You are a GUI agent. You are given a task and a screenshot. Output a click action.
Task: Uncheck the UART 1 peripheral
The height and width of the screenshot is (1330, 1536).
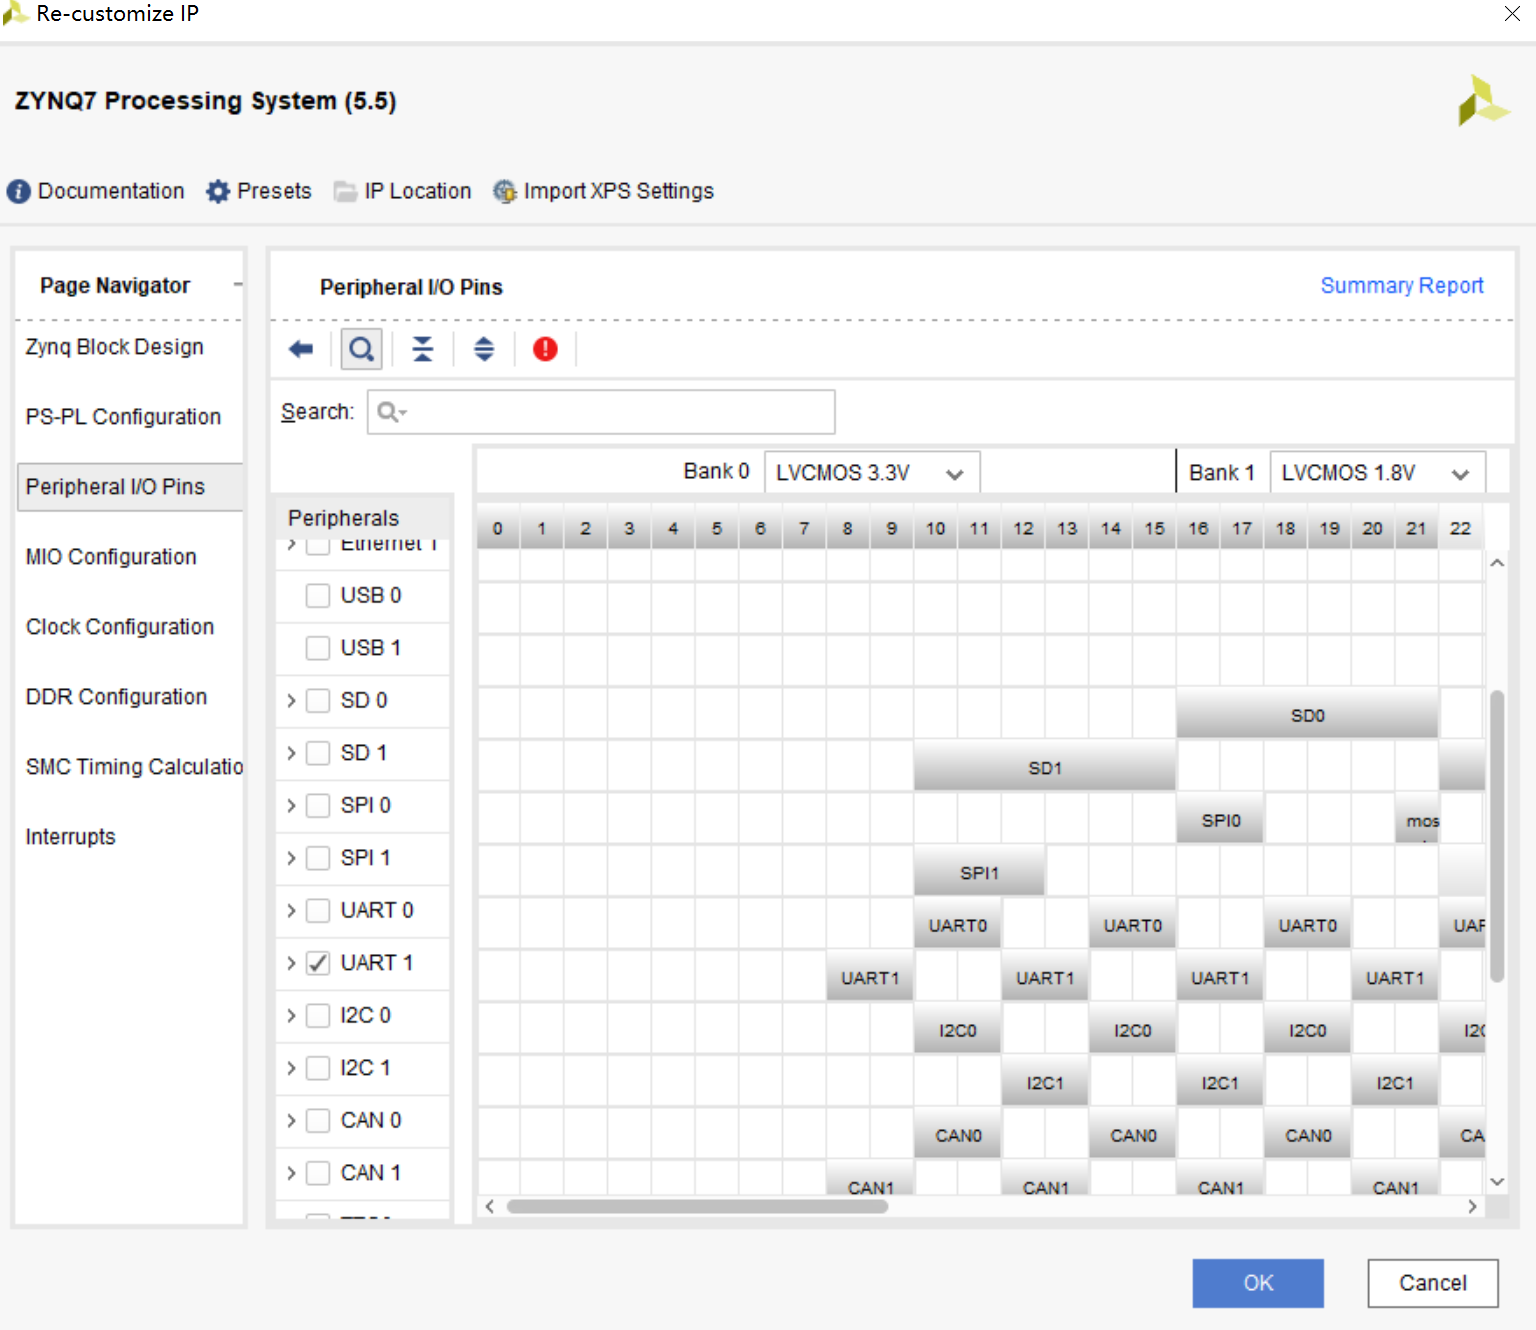coord(318,963)
